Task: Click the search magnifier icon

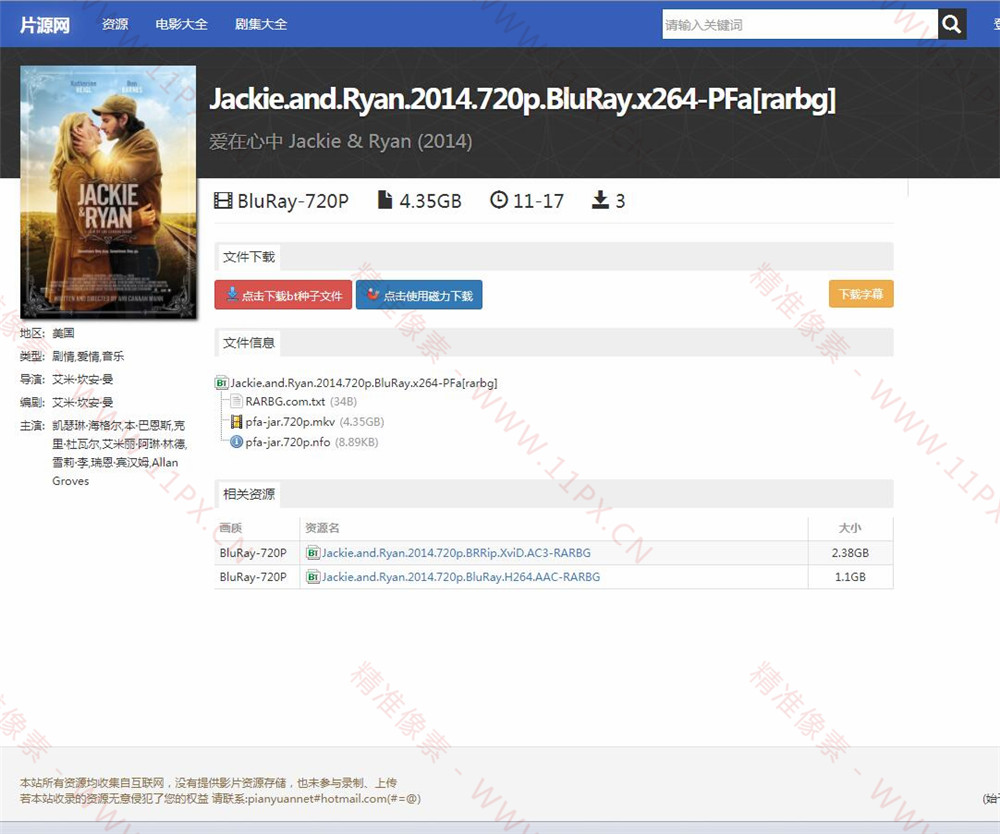Action: click(952, 24)
